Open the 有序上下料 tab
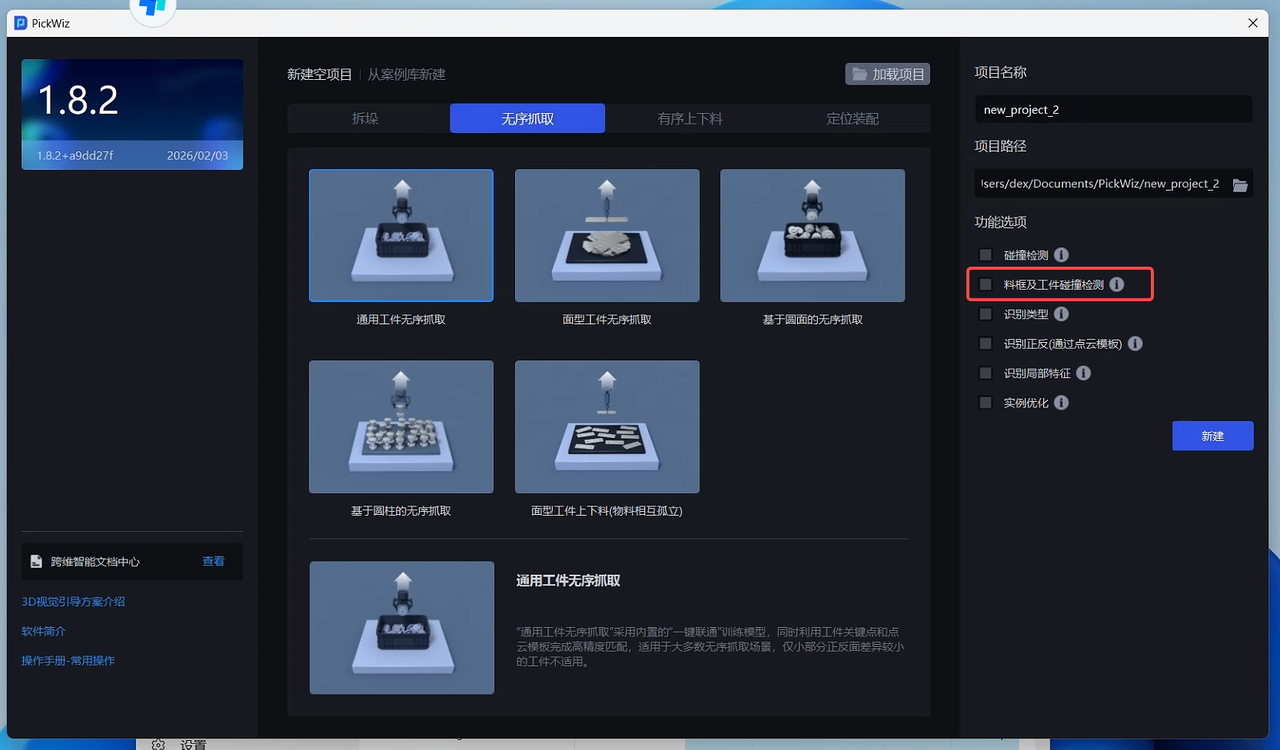The height and width of the screenshot is (750, 1280). [x=690, y=118]
